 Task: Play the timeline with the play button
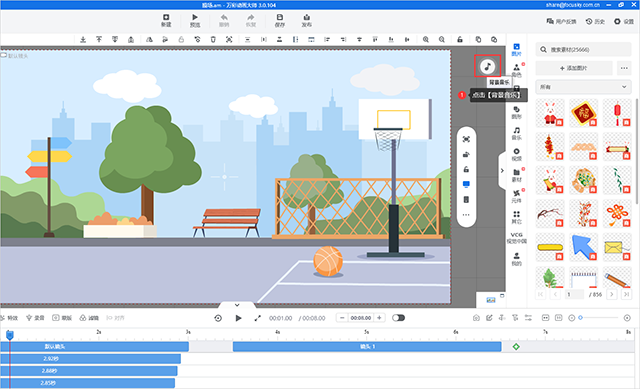click(x=238, y=318)
